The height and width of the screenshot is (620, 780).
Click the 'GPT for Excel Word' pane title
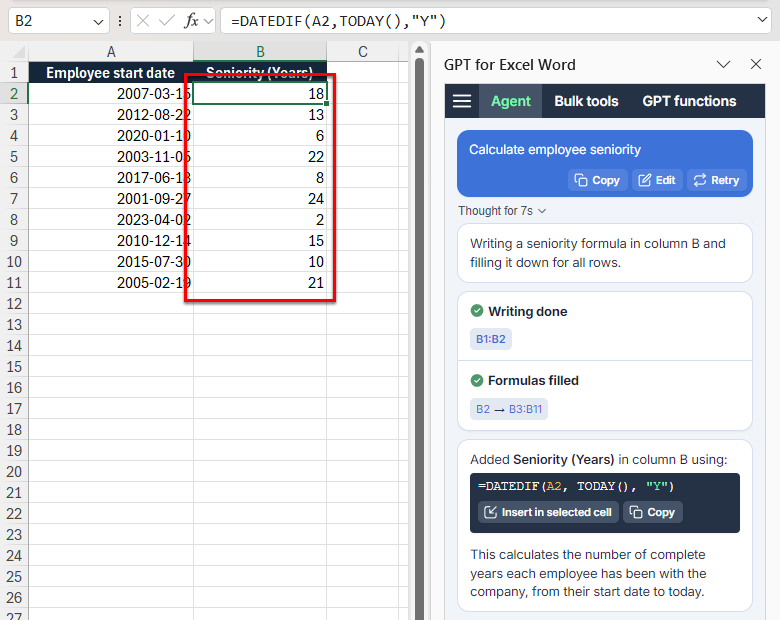coord(509,65)
